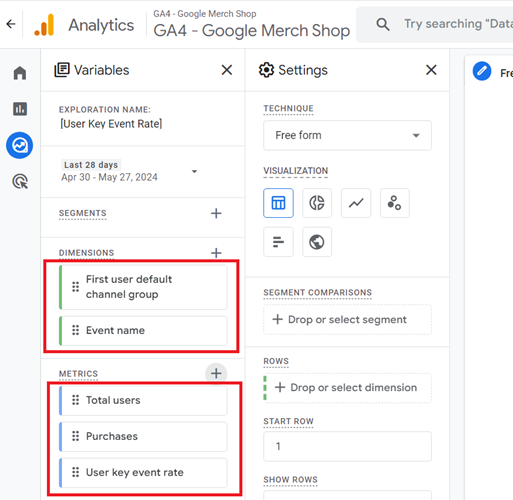Select the bar chart visualization

tap(278, 242)
